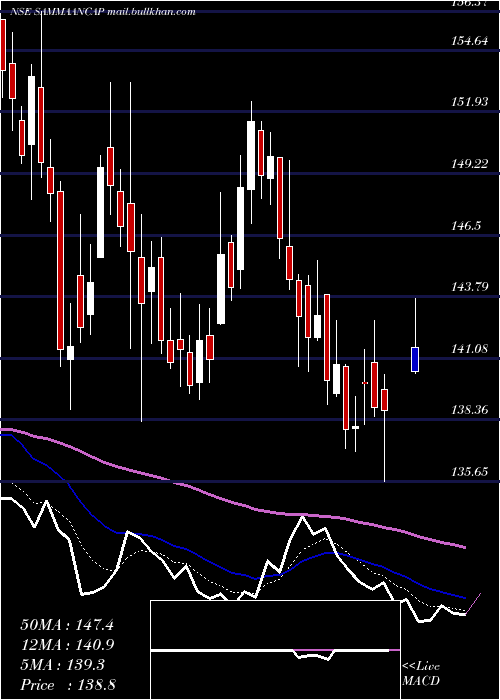Click the 5MA : 139.3 readout

coord(62,664)
